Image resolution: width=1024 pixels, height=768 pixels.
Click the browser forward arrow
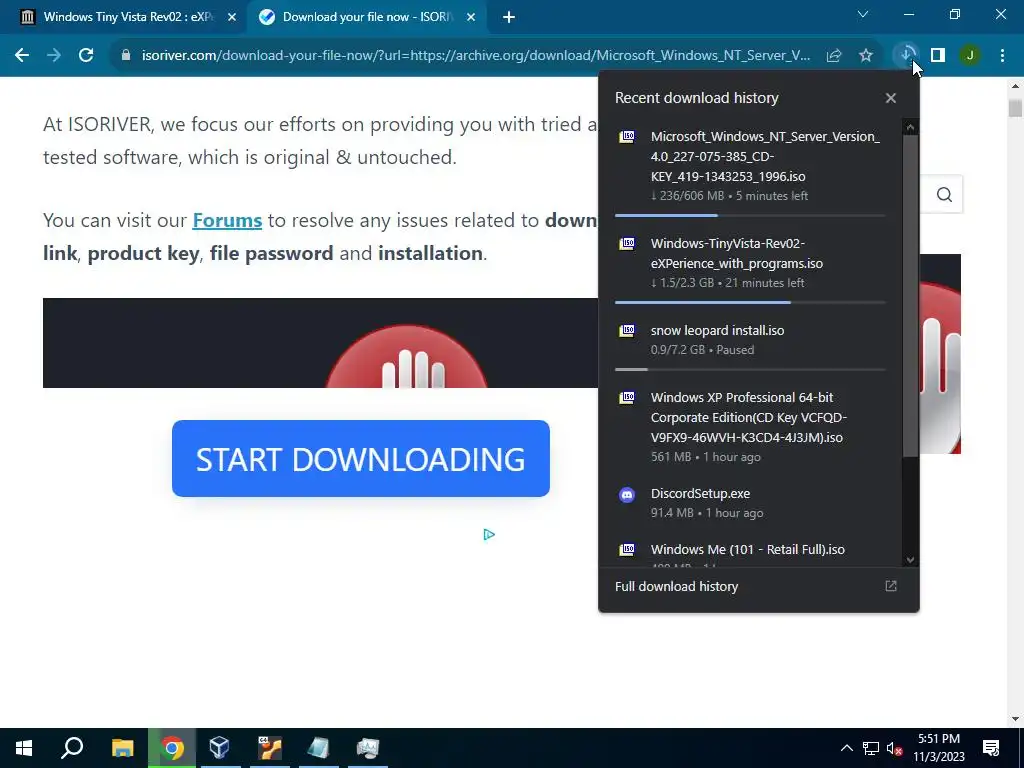[54, 56]
